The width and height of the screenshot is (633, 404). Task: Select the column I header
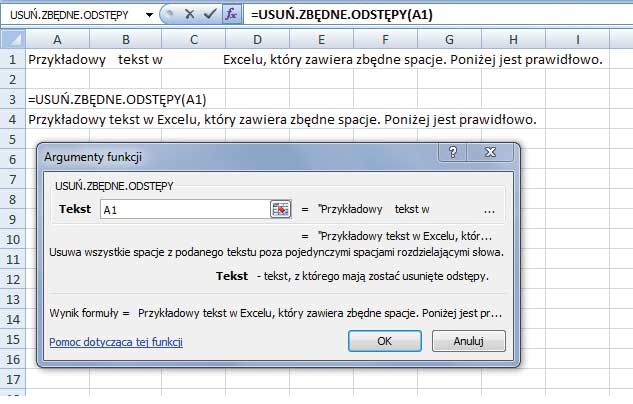(578, 39)
